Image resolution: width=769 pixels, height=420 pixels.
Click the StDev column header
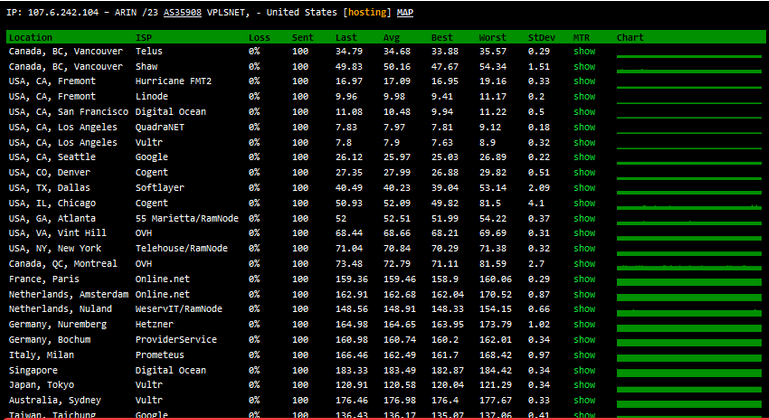(541, 37)
